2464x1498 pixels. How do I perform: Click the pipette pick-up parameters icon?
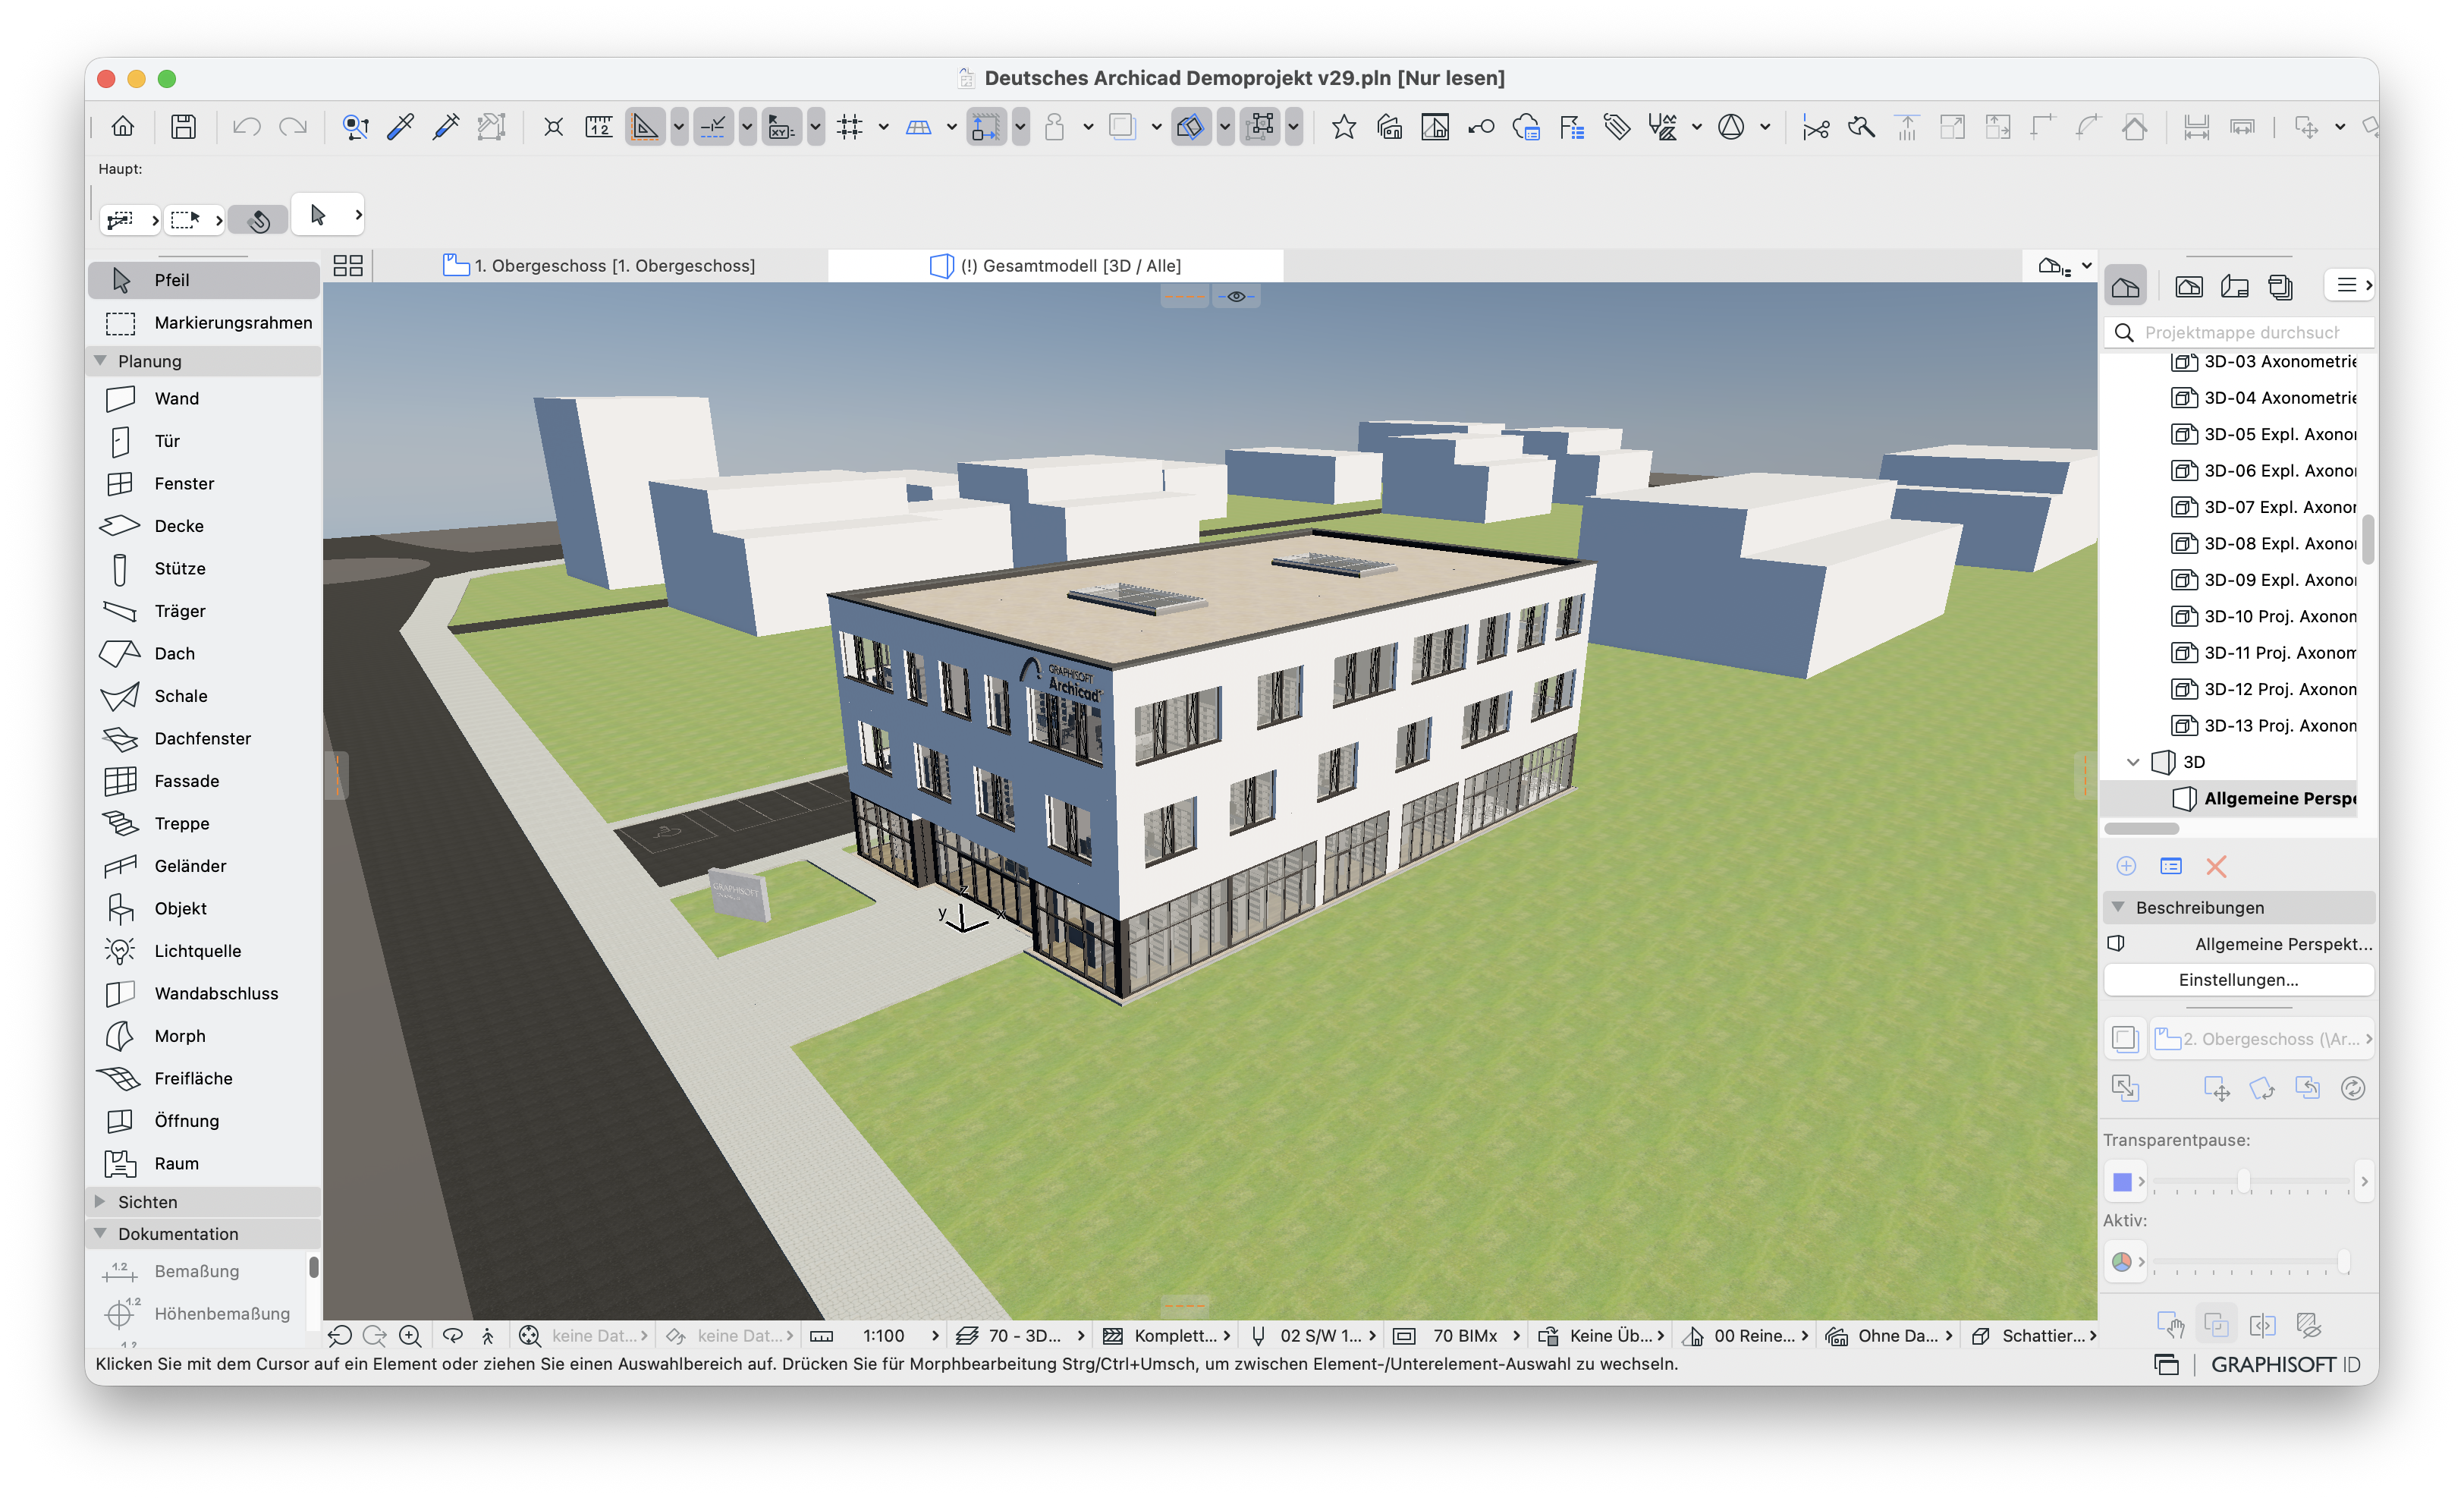(400, 127)
